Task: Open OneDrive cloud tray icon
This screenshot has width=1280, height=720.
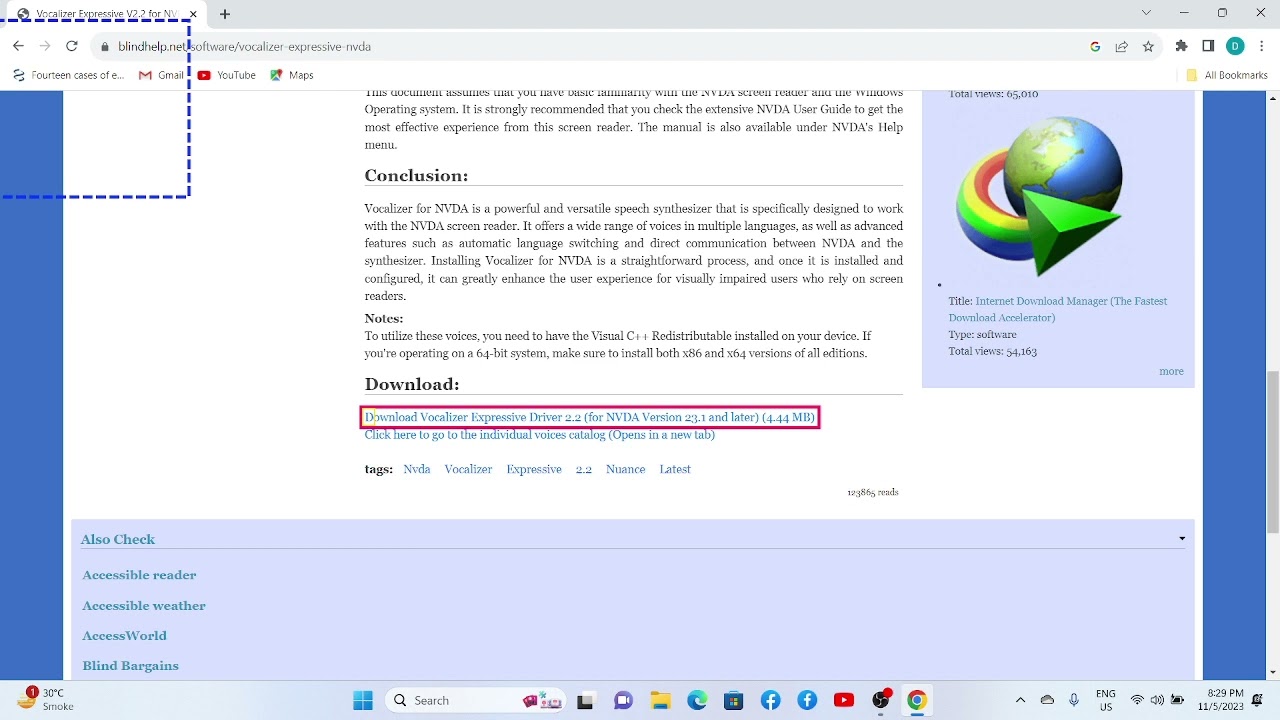Action: (1047, 700)
